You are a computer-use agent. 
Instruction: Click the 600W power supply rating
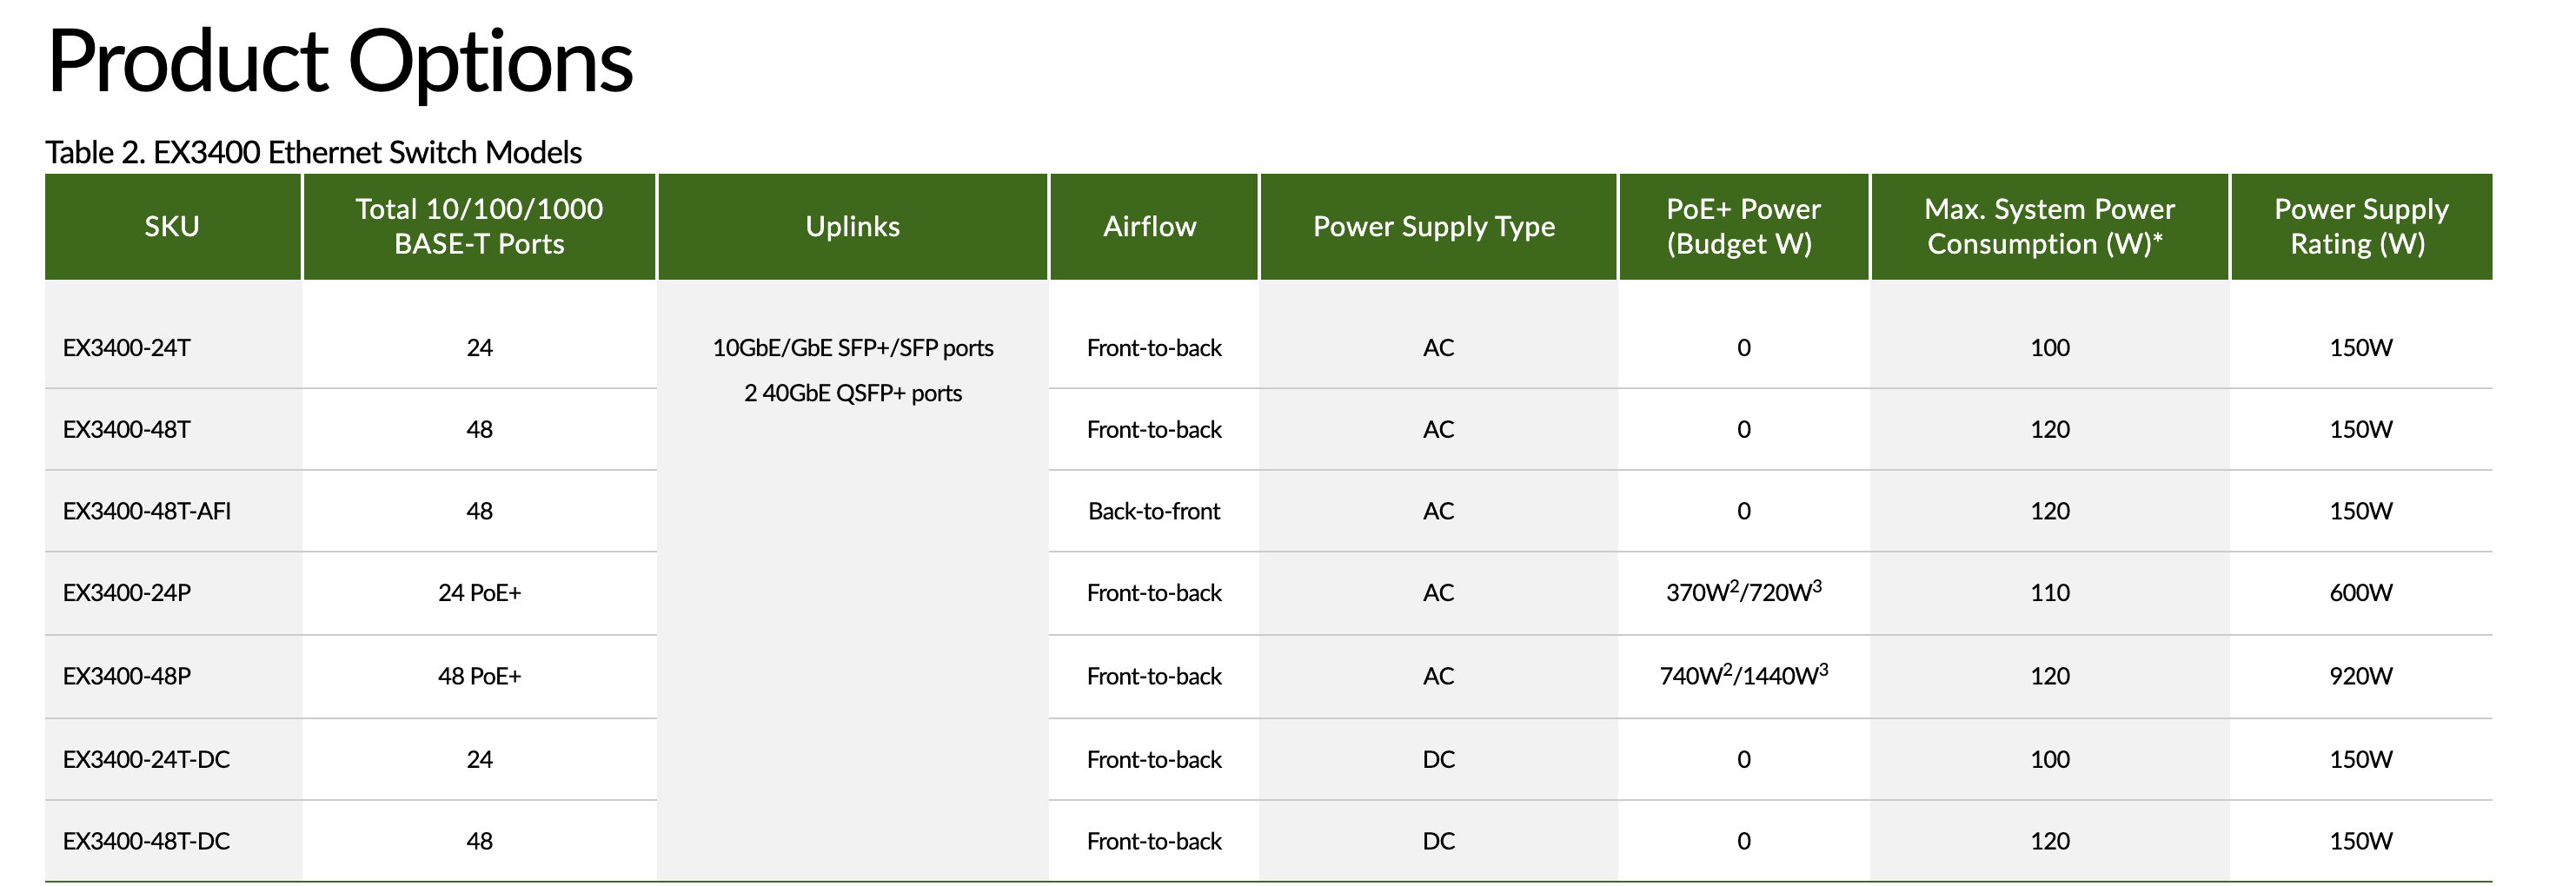click(x=2361, y=593)
